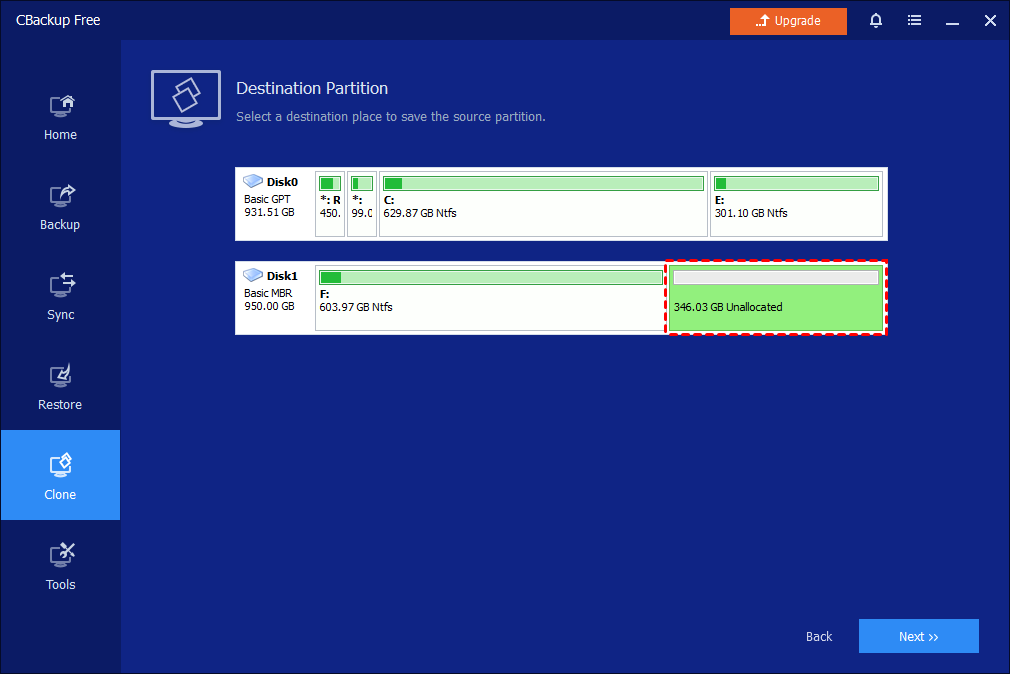Select the C: 629.87 GB Ntfs partition
Image resolution: width=1010 pixels, height=674 pixels.
pos(542,204)
